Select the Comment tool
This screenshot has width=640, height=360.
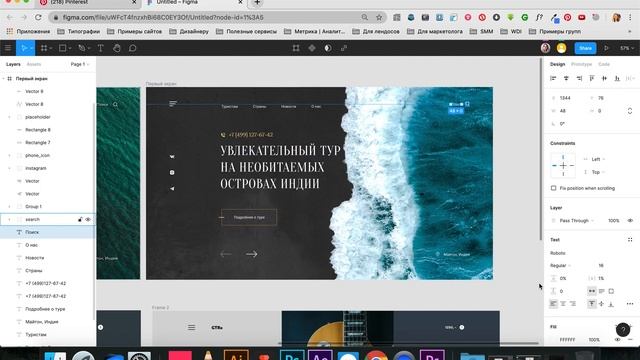coord(132,48)
